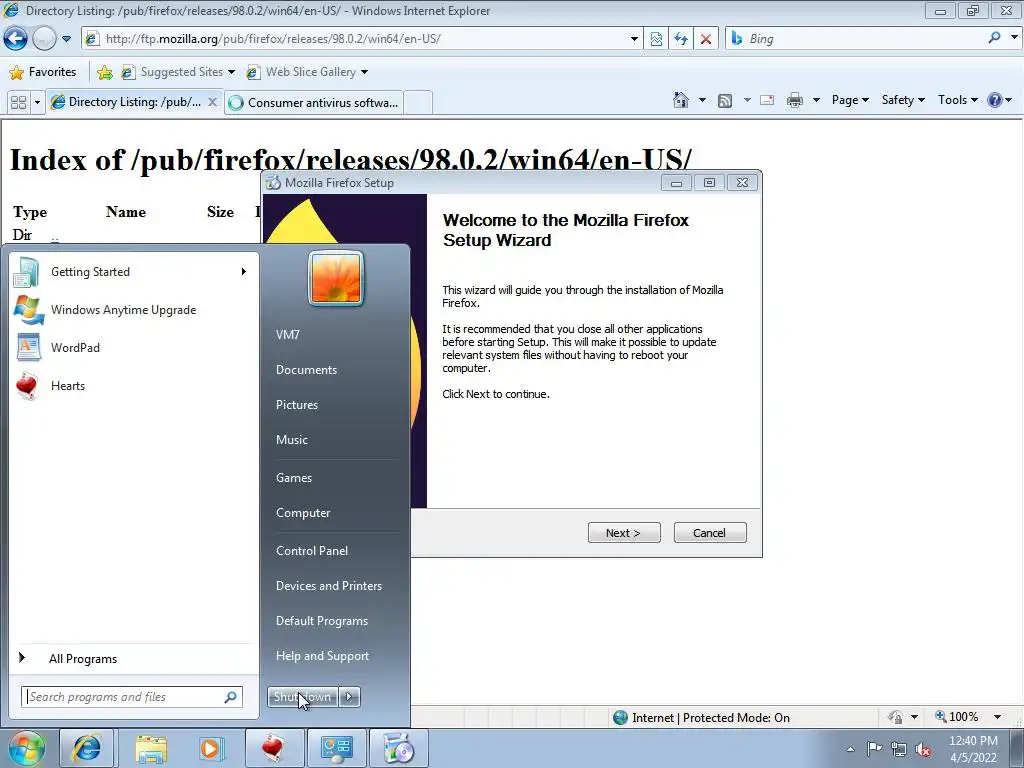Open Documents from Start menu

306,370
